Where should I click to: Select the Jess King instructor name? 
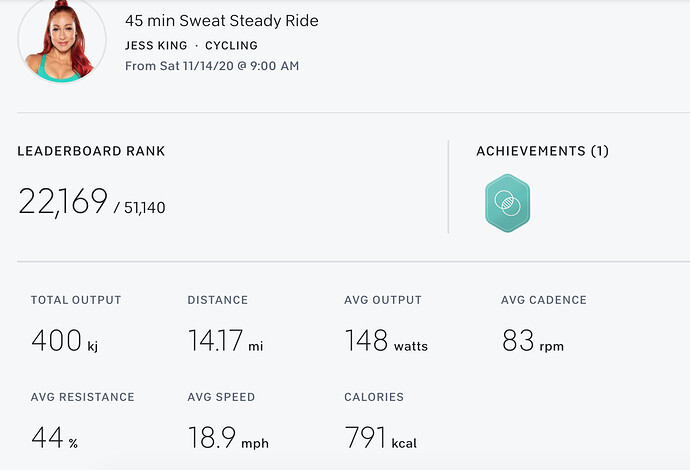tap(155, 45)
